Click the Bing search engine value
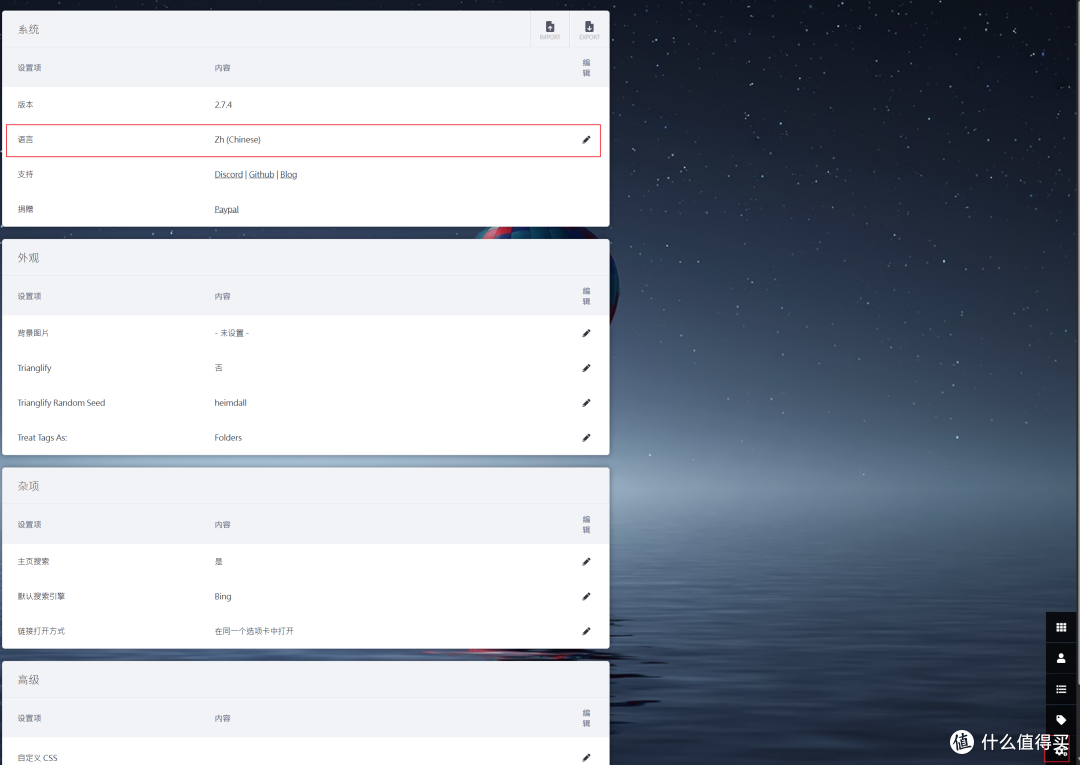 pyautogui.click(x=223, y=596)
